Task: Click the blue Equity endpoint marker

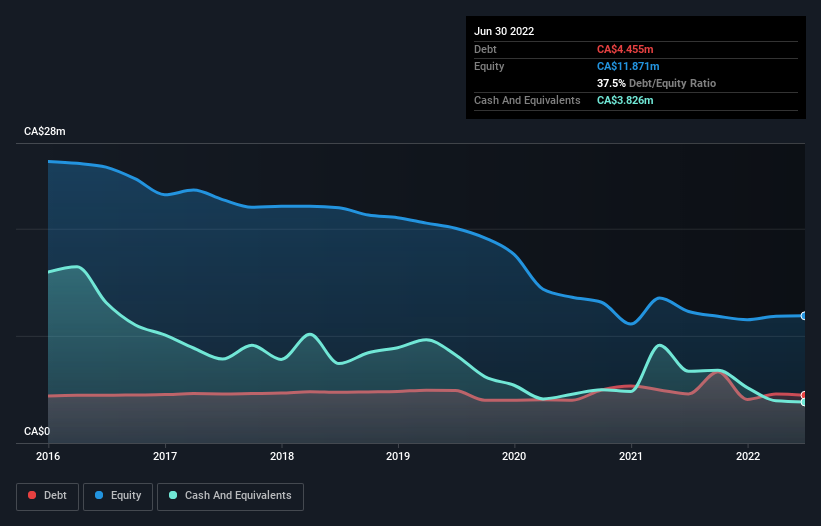Action: click(x=804, y=316)
